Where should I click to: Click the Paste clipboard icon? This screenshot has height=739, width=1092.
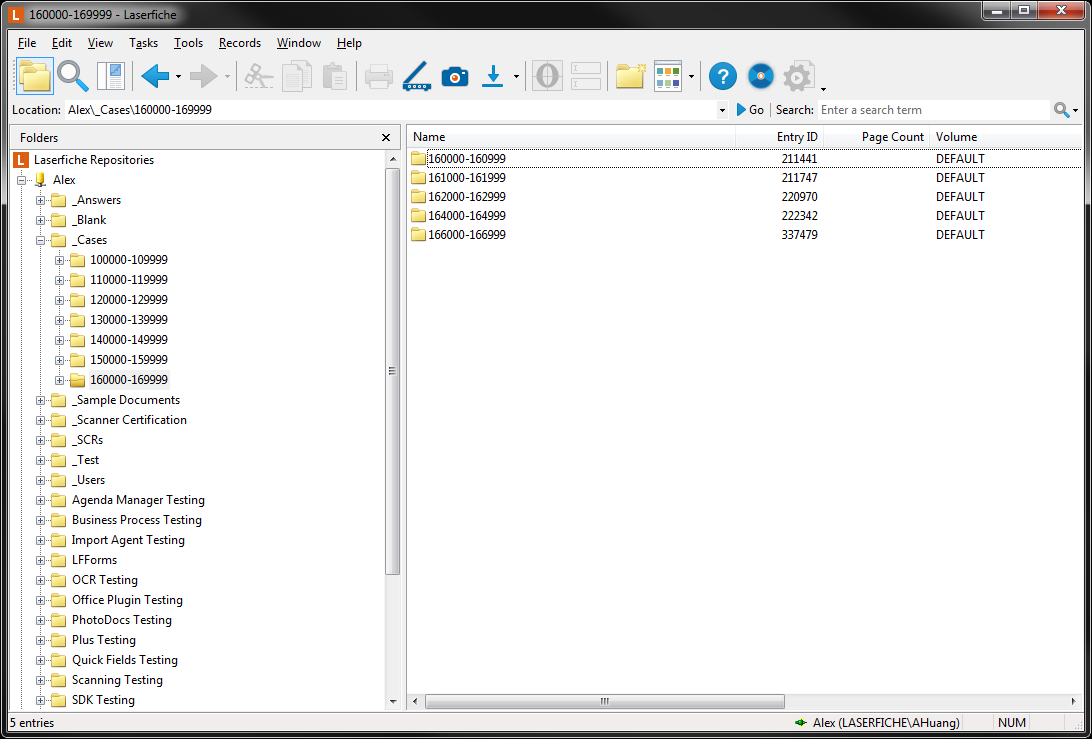(x=335, y=76)
